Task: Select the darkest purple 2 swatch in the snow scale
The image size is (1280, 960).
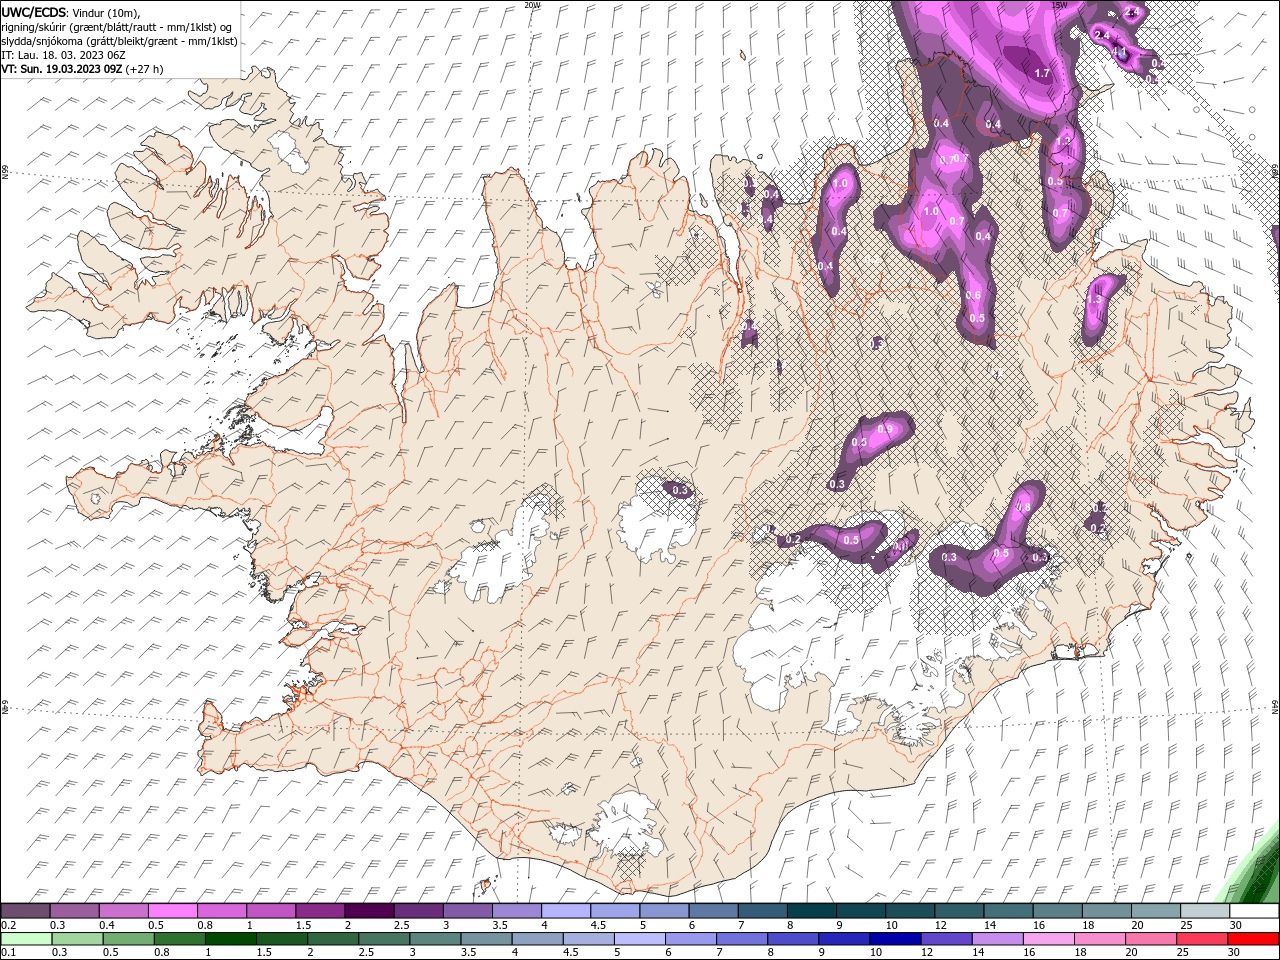Action: pos(369,911)
